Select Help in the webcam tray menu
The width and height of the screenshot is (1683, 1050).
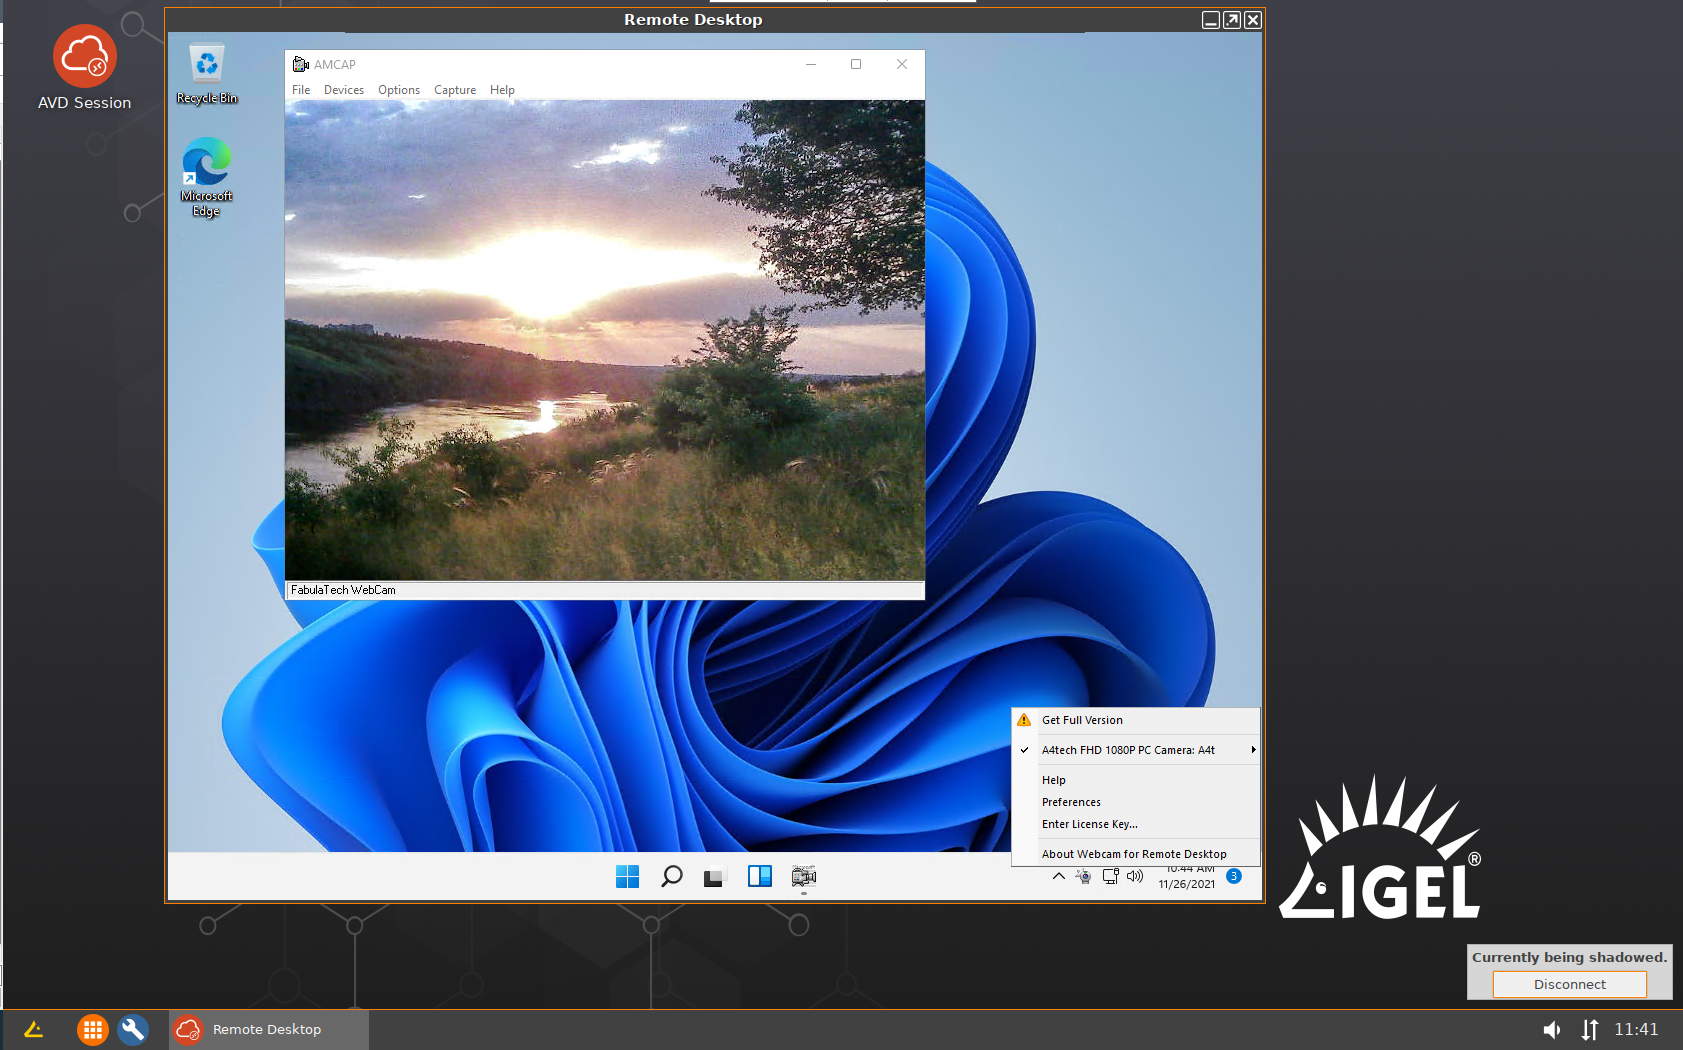pos(1136,780)
